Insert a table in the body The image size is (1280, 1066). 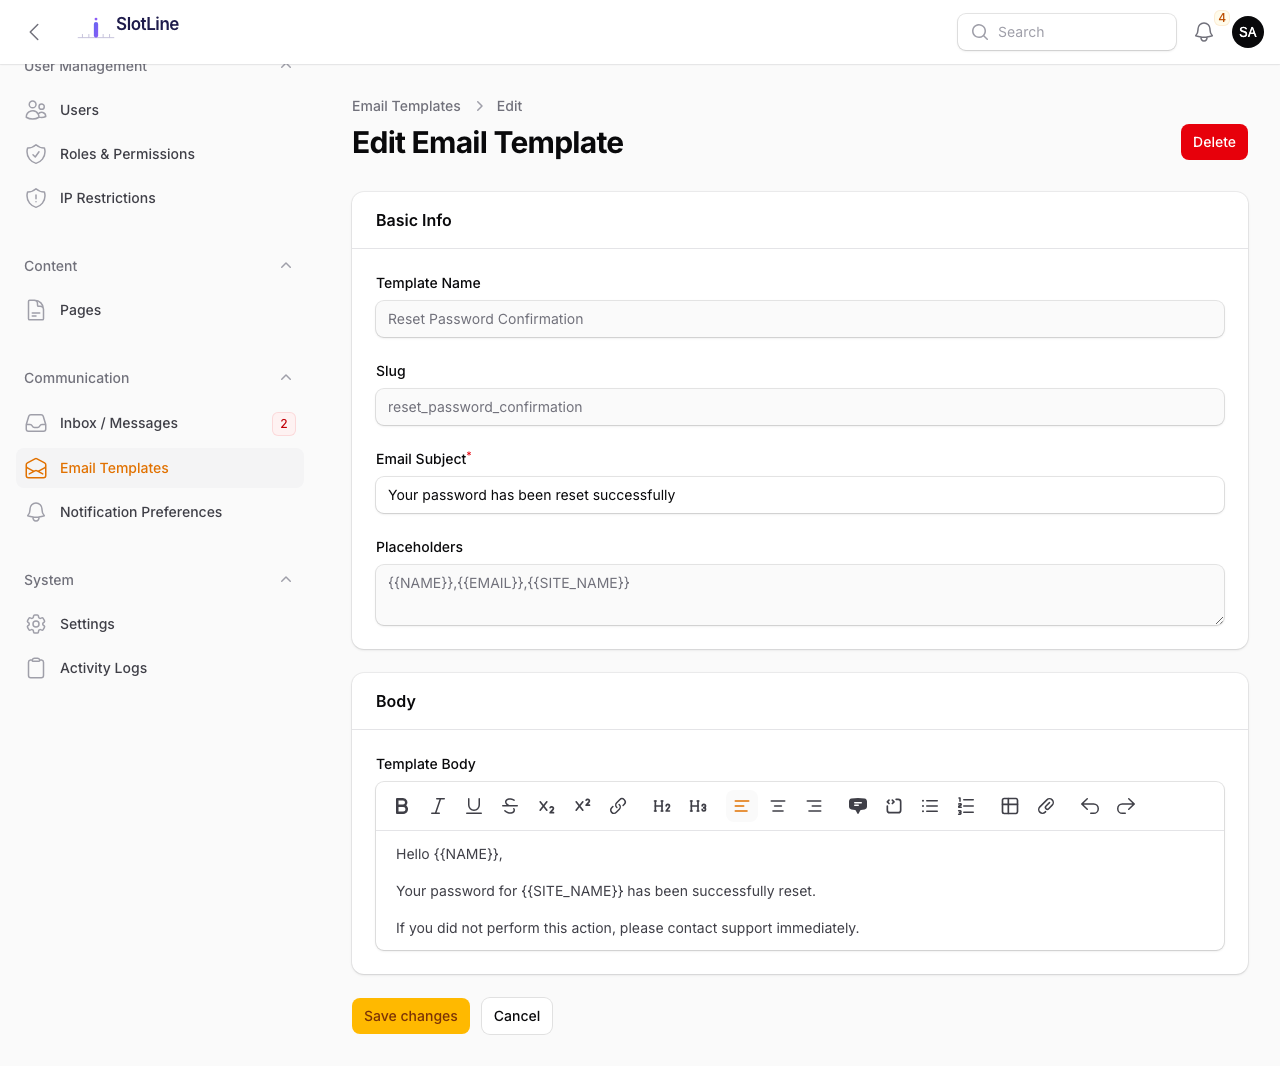click(1010, 806)
